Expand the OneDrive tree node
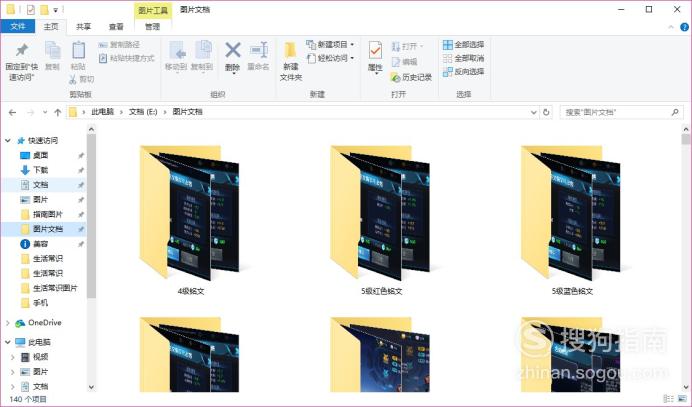This screenshot has width=692, height=407. coord(8,323)
